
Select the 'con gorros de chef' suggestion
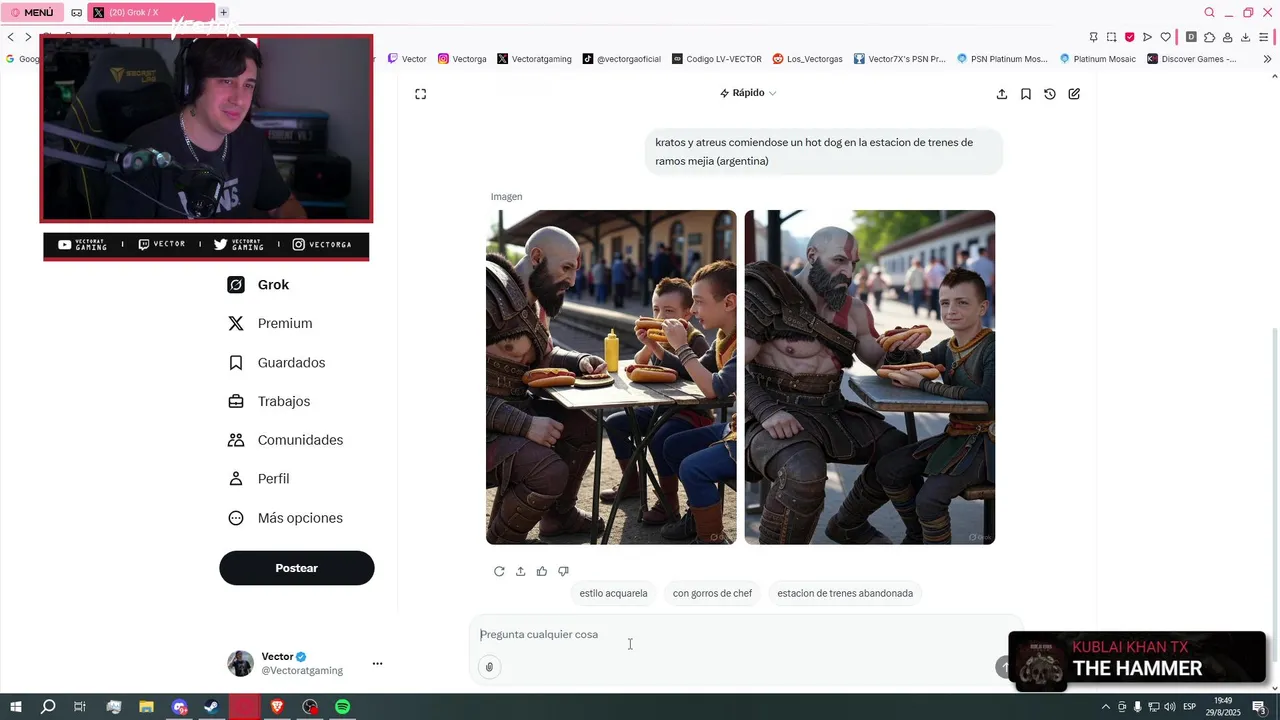[x=712, y=593]
